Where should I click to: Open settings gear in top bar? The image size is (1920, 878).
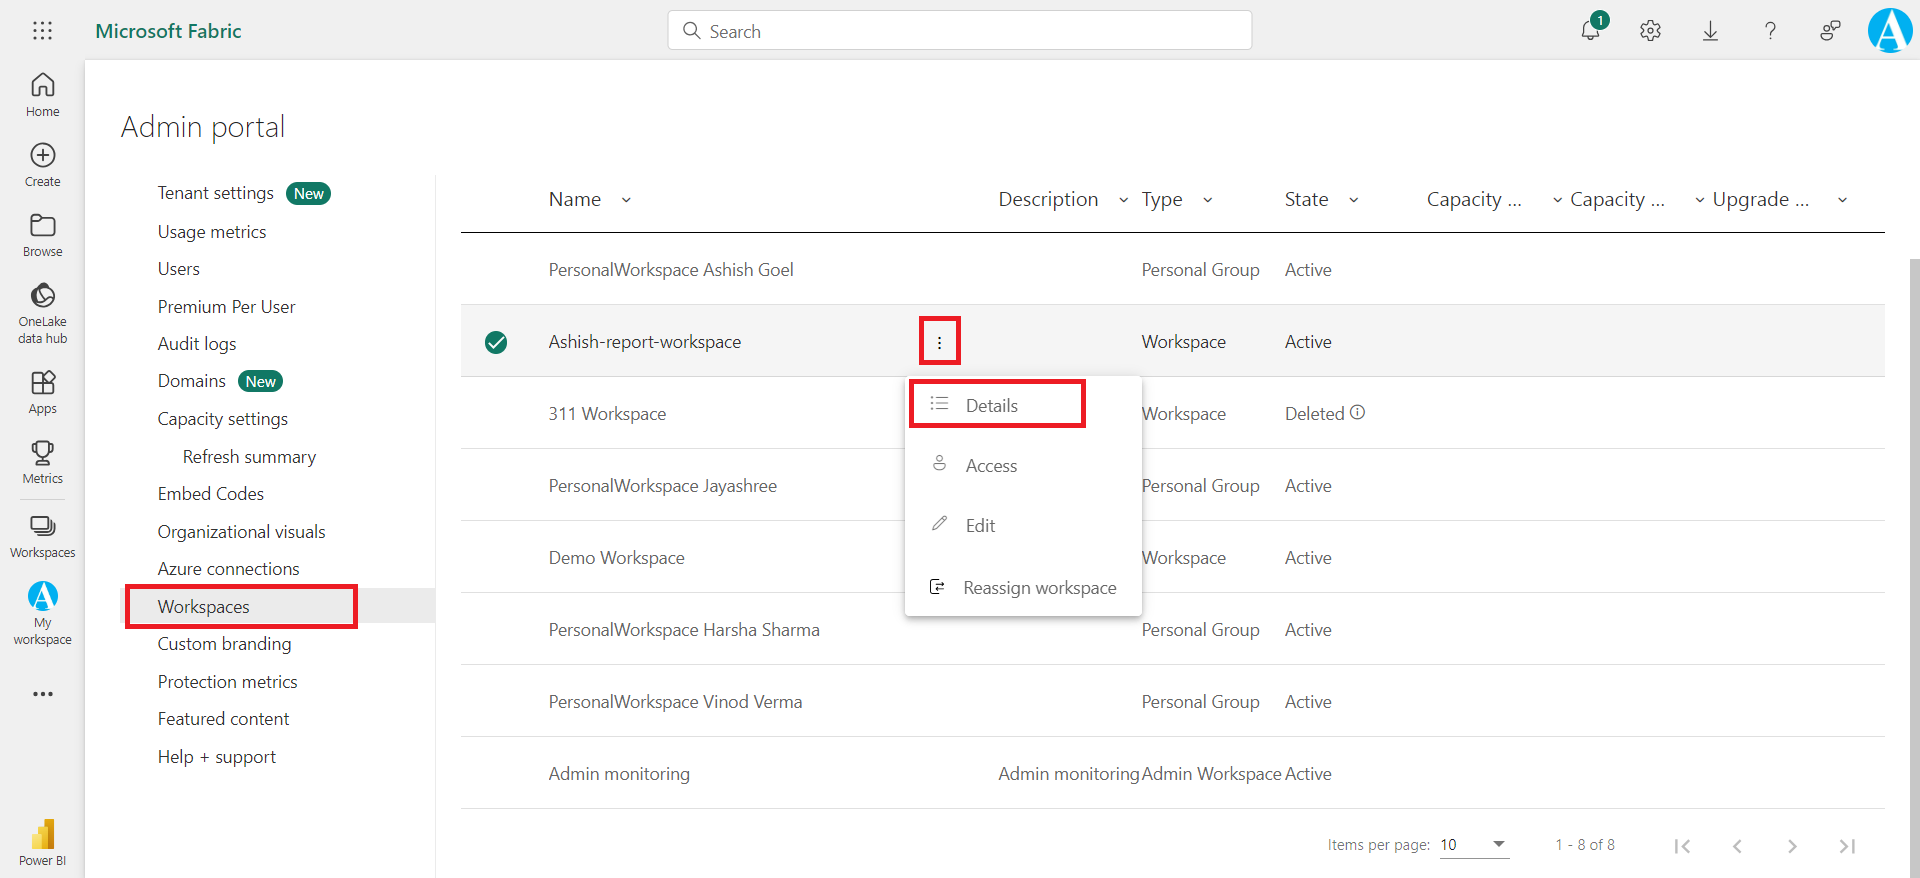(1650, 31)
